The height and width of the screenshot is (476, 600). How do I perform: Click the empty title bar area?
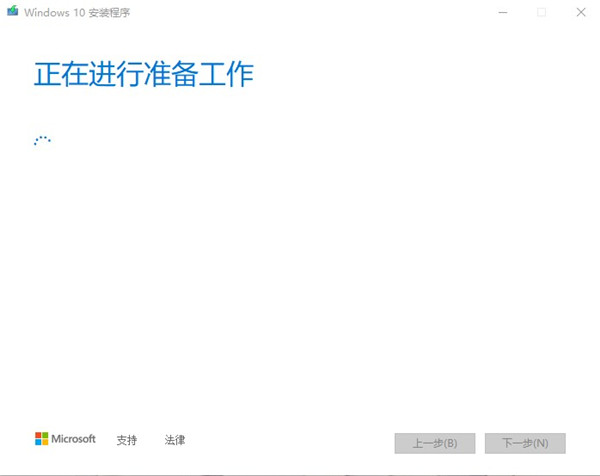coord(306,12)
